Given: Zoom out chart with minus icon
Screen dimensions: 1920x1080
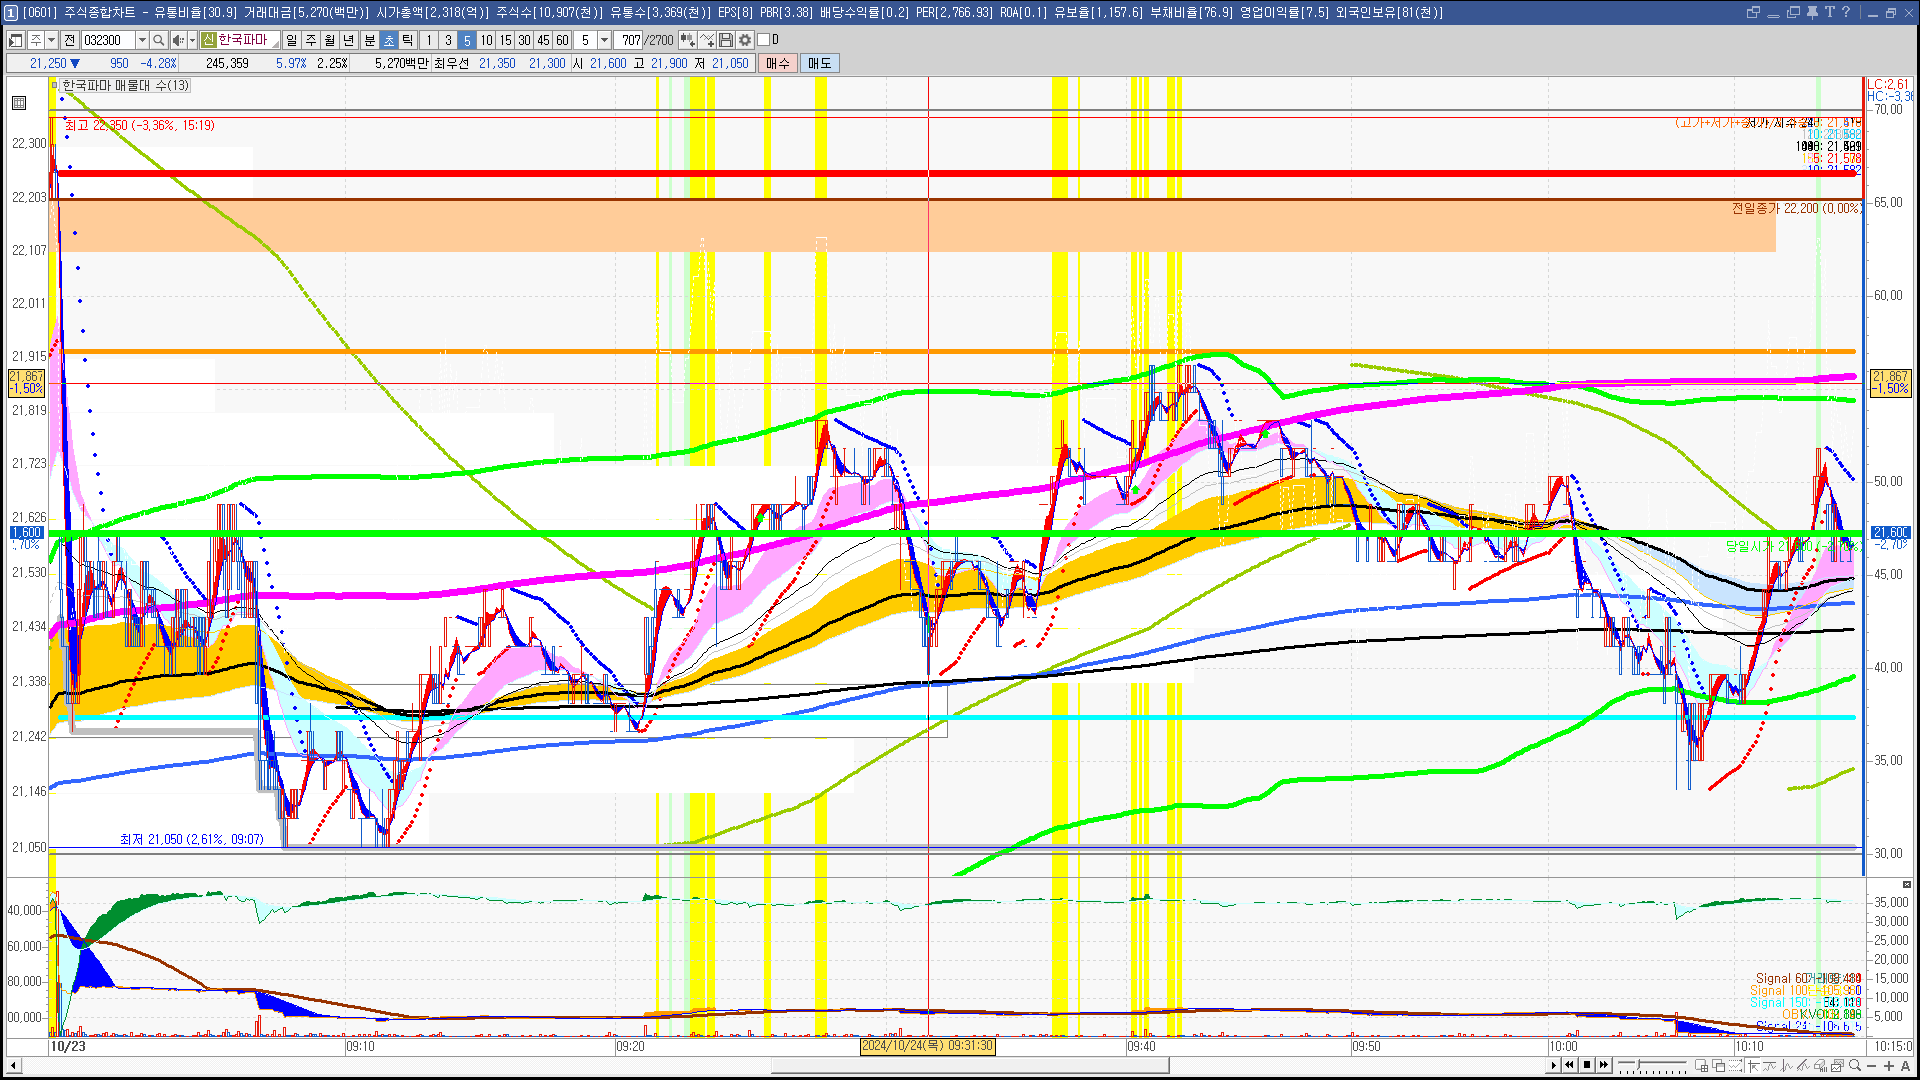Looking at the screenshot, I should coord(1872,1066).
